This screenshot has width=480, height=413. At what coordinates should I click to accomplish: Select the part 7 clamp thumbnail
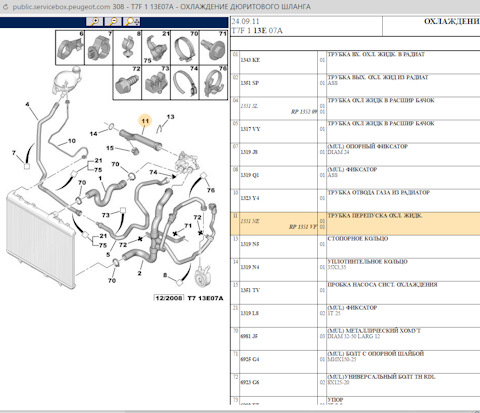pyautogui.click(x=99, y=48)
